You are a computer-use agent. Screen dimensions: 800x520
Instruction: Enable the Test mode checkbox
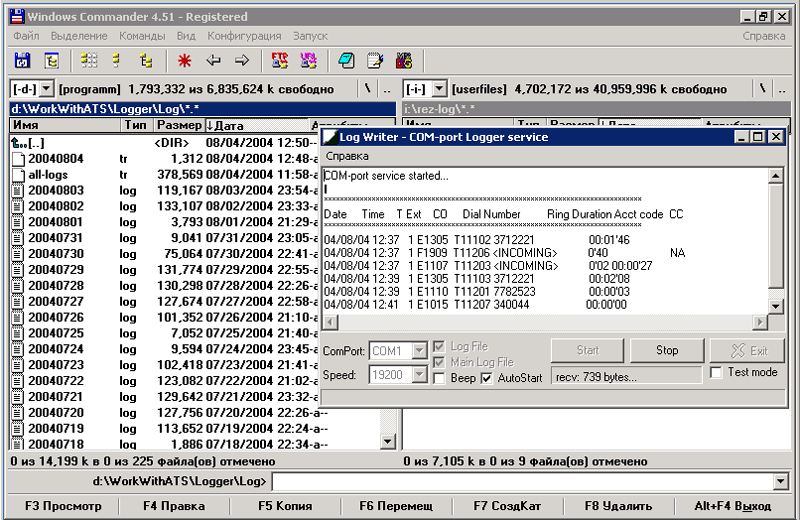coord(716,373)
